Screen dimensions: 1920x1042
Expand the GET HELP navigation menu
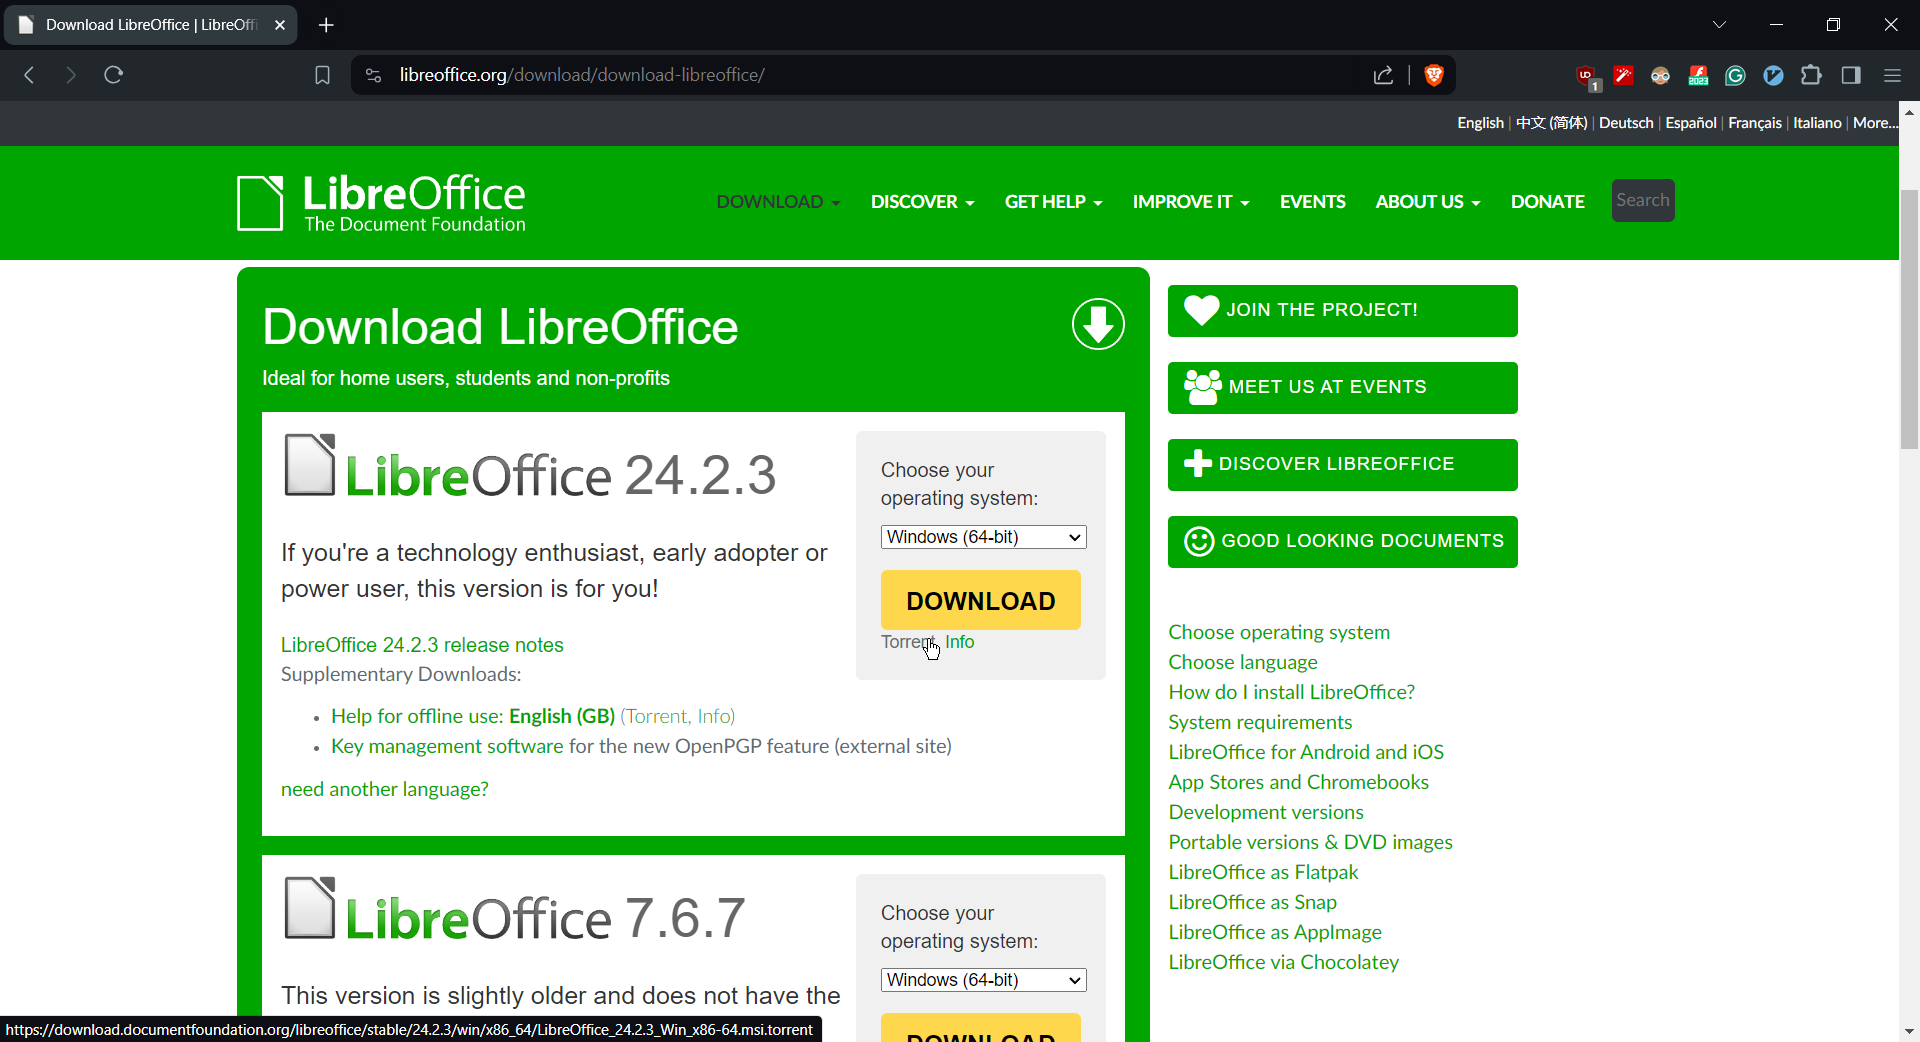pyautogui.click(x=1053, y=202)
